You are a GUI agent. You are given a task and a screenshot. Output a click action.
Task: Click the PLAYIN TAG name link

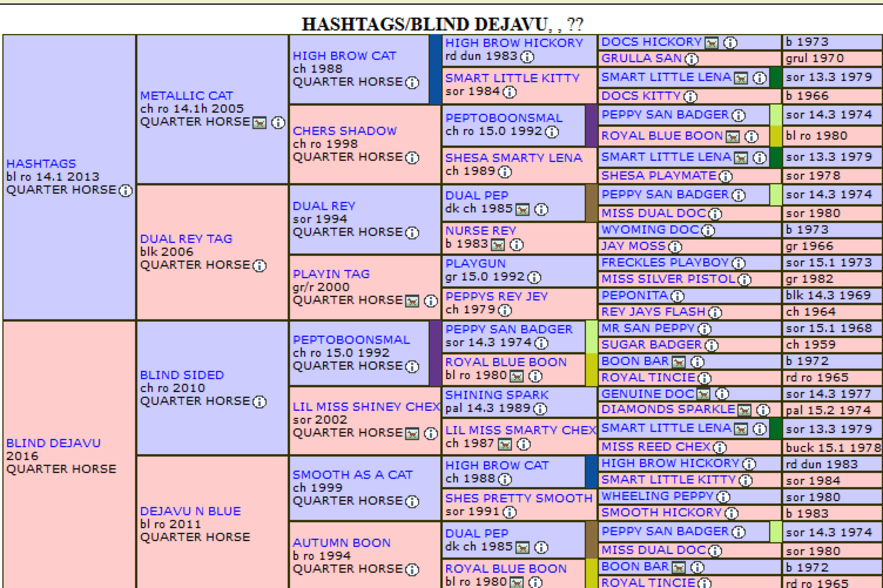click(331, 274)
